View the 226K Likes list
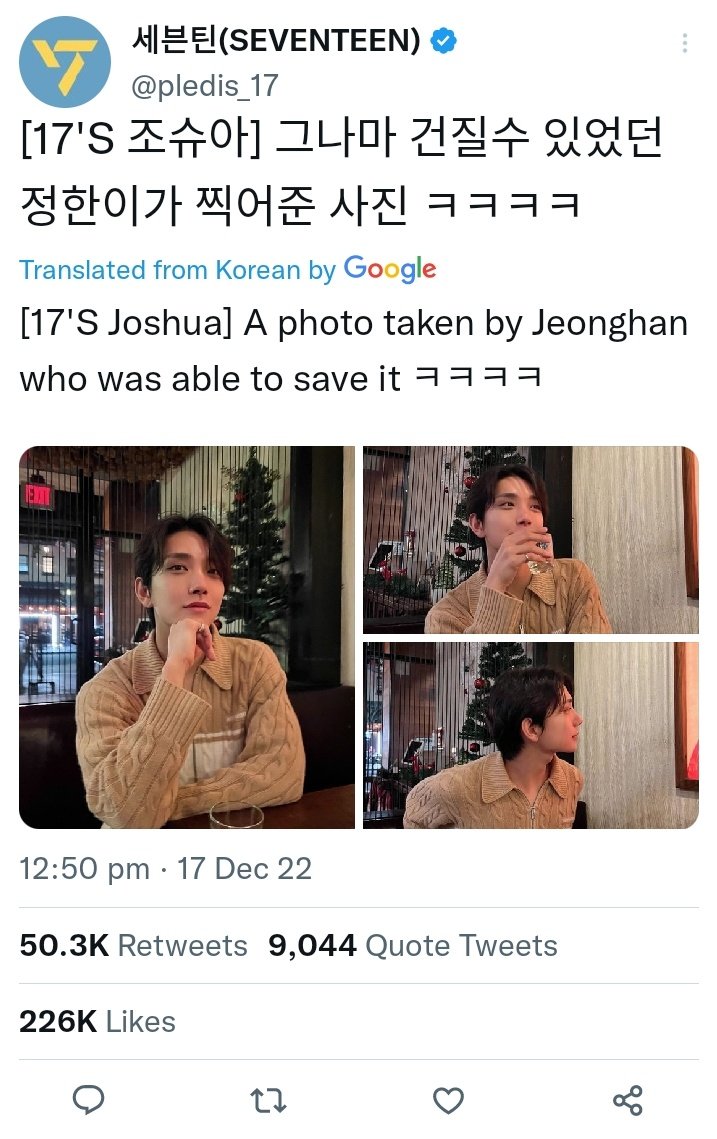The height and width of the screenshot is (1139, 717). pos(97,1021)
